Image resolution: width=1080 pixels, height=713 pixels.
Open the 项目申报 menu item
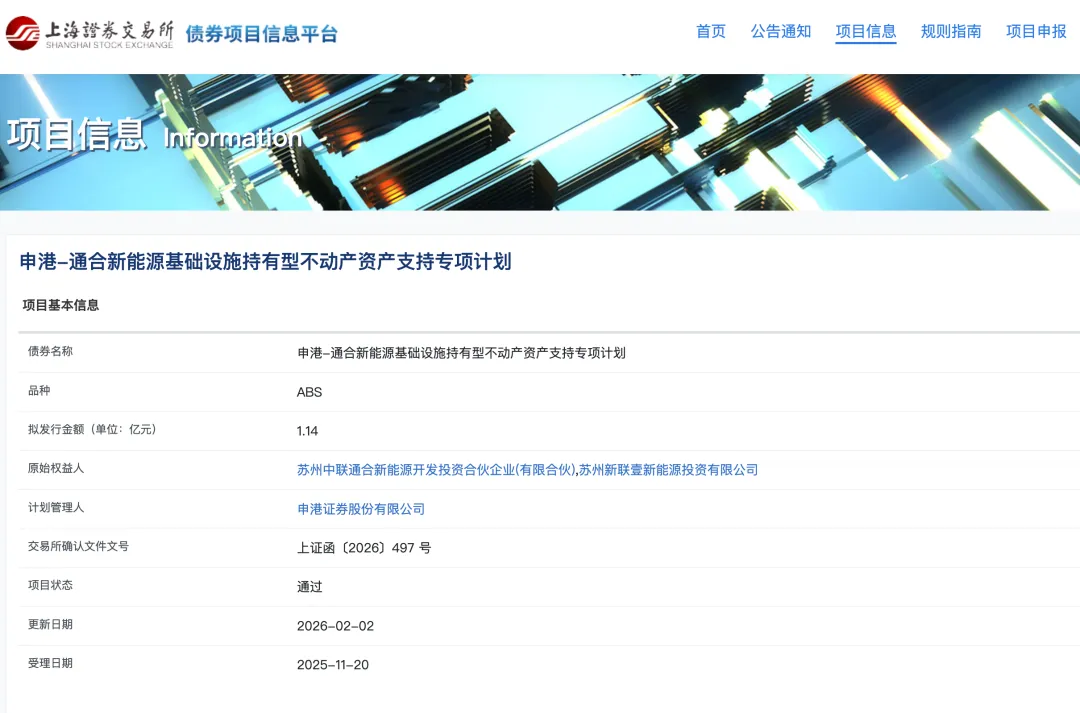tap(1036, 31)
